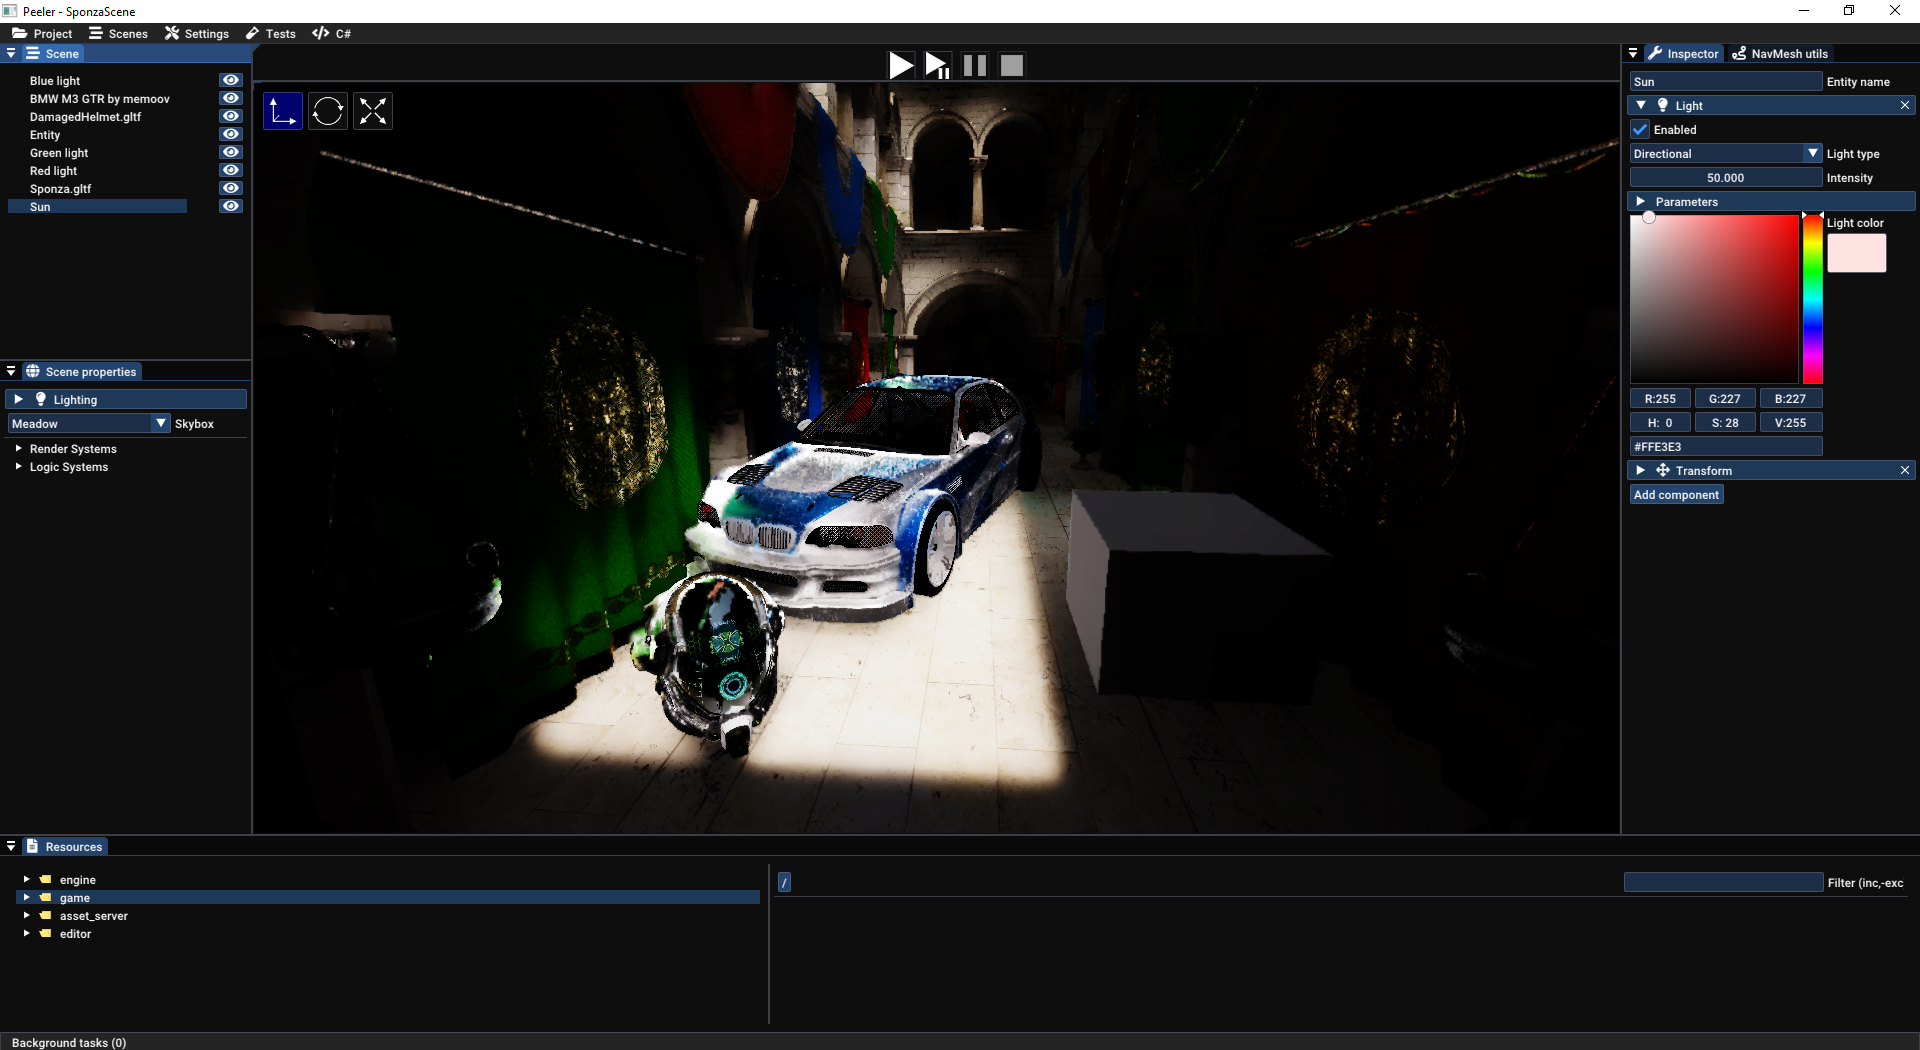Hide the Sponza.gltf entity
Viewport: 1920px width, 1050px height.
click(x=231, y=188)
